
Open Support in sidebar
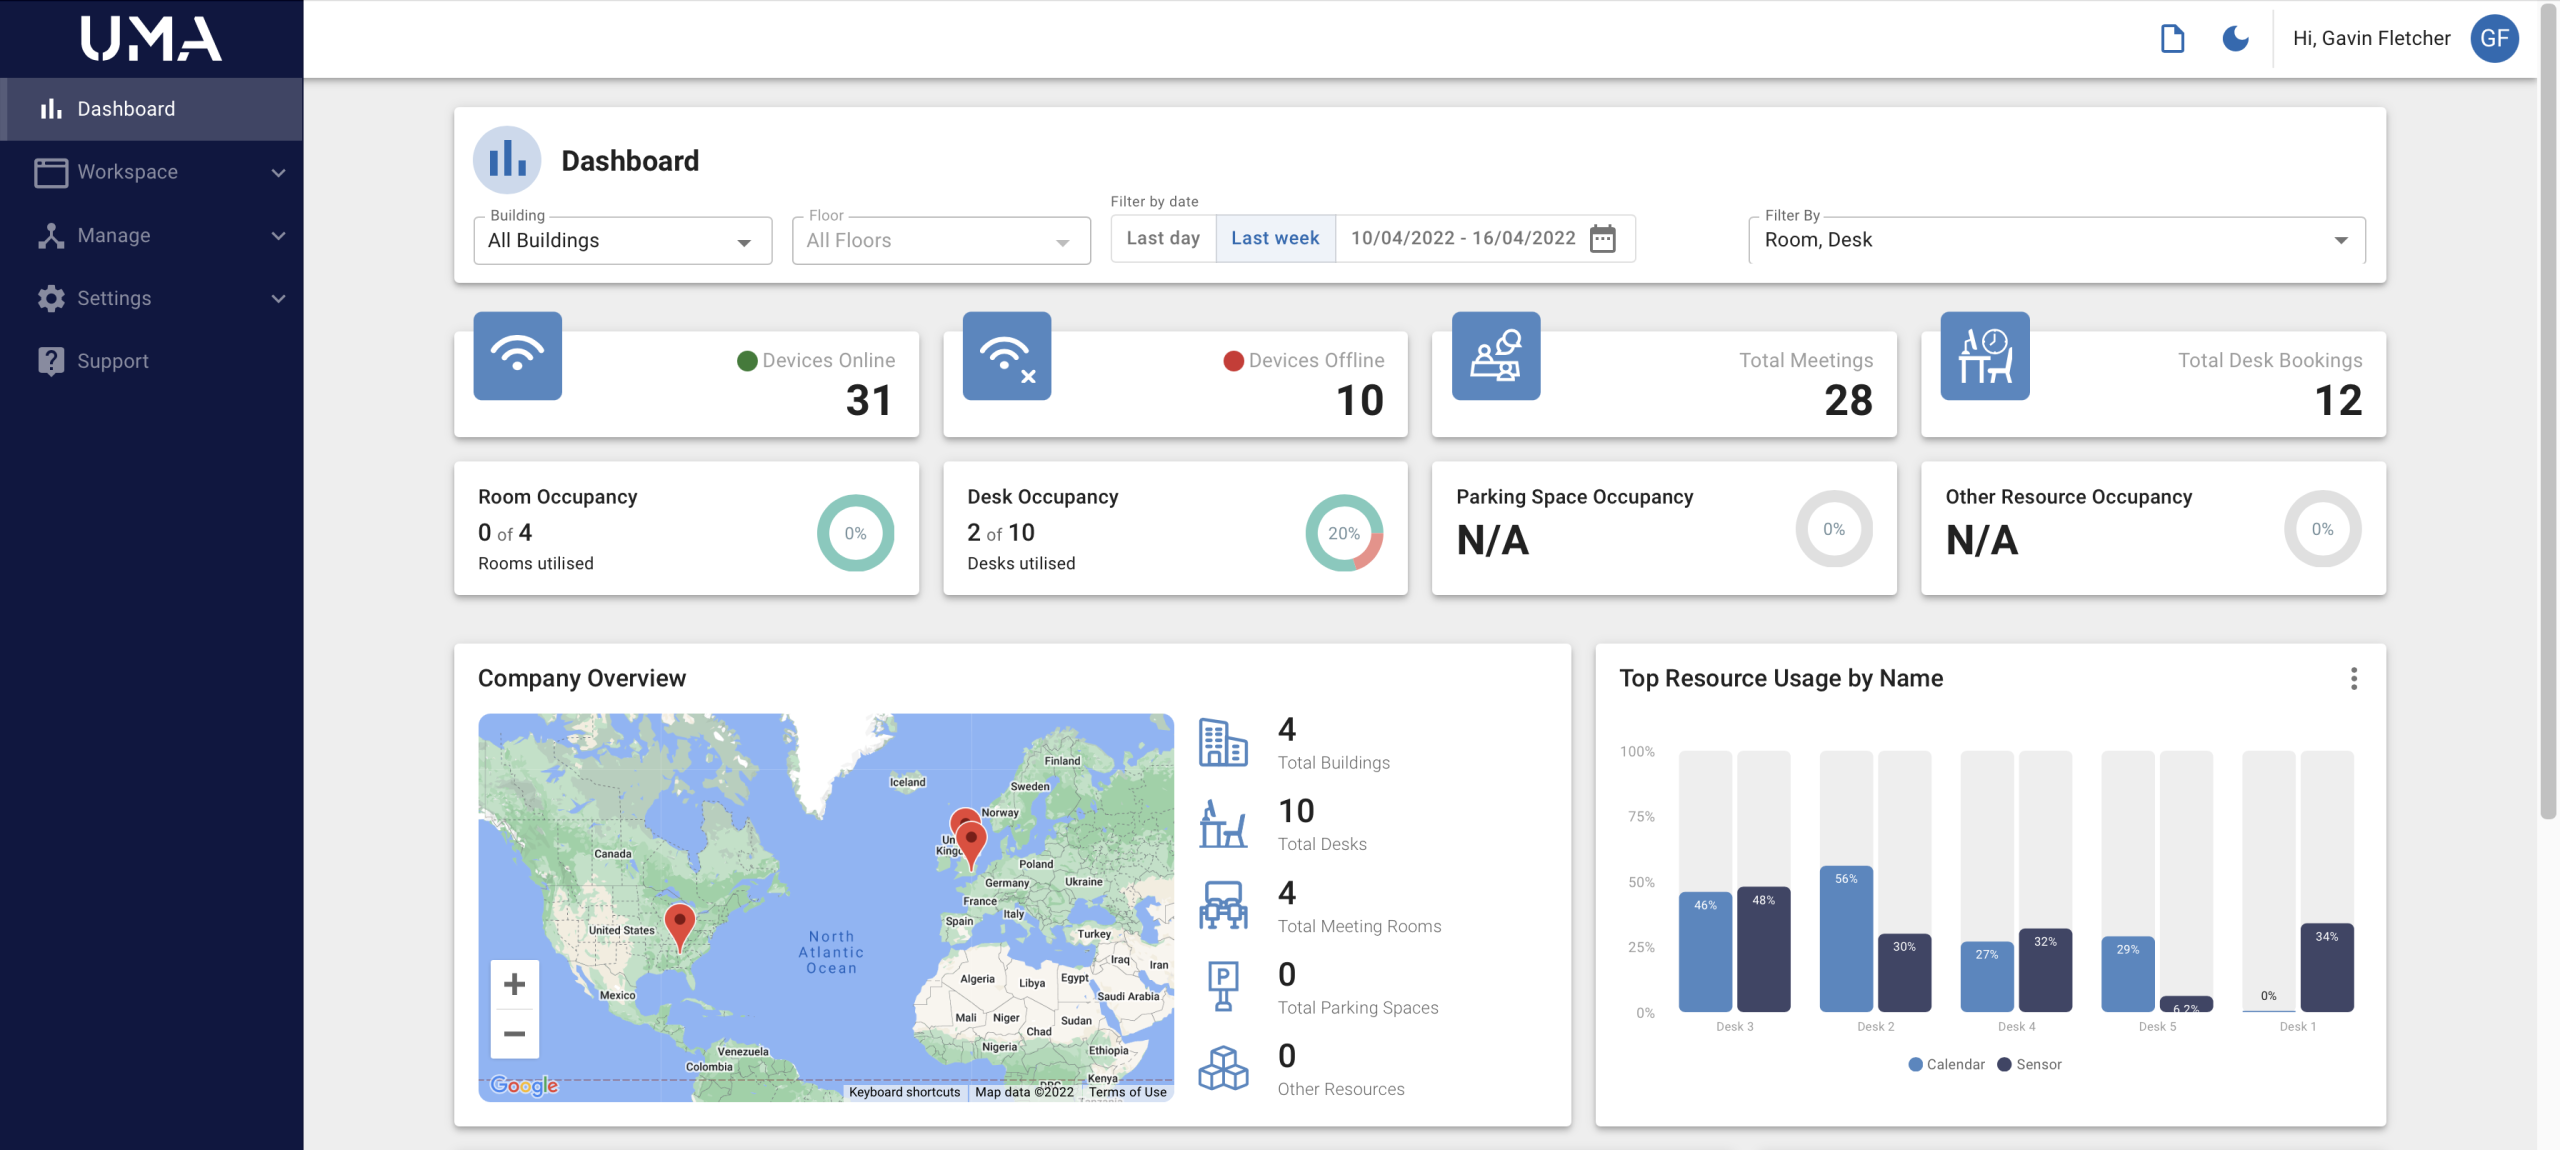[x=152, y=361]
